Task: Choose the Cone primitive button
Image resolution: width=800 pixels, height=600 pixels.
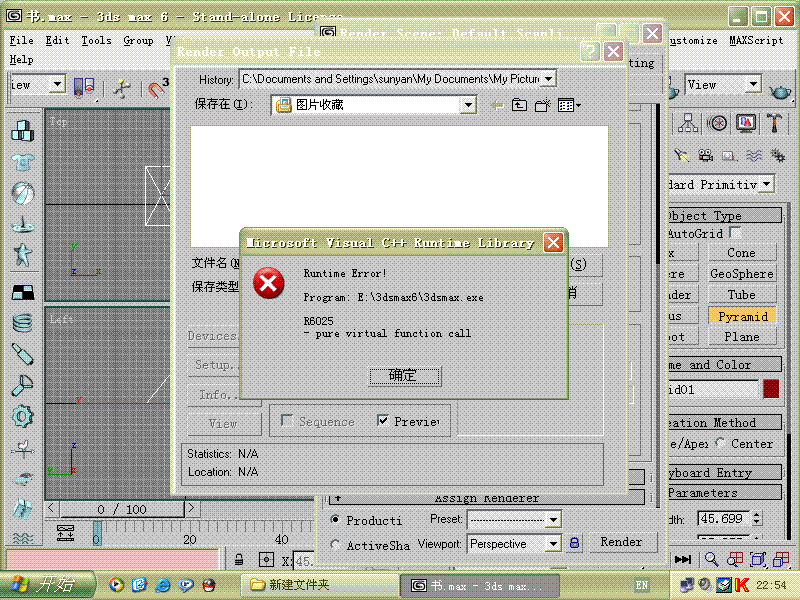Action: click(741, 253)
